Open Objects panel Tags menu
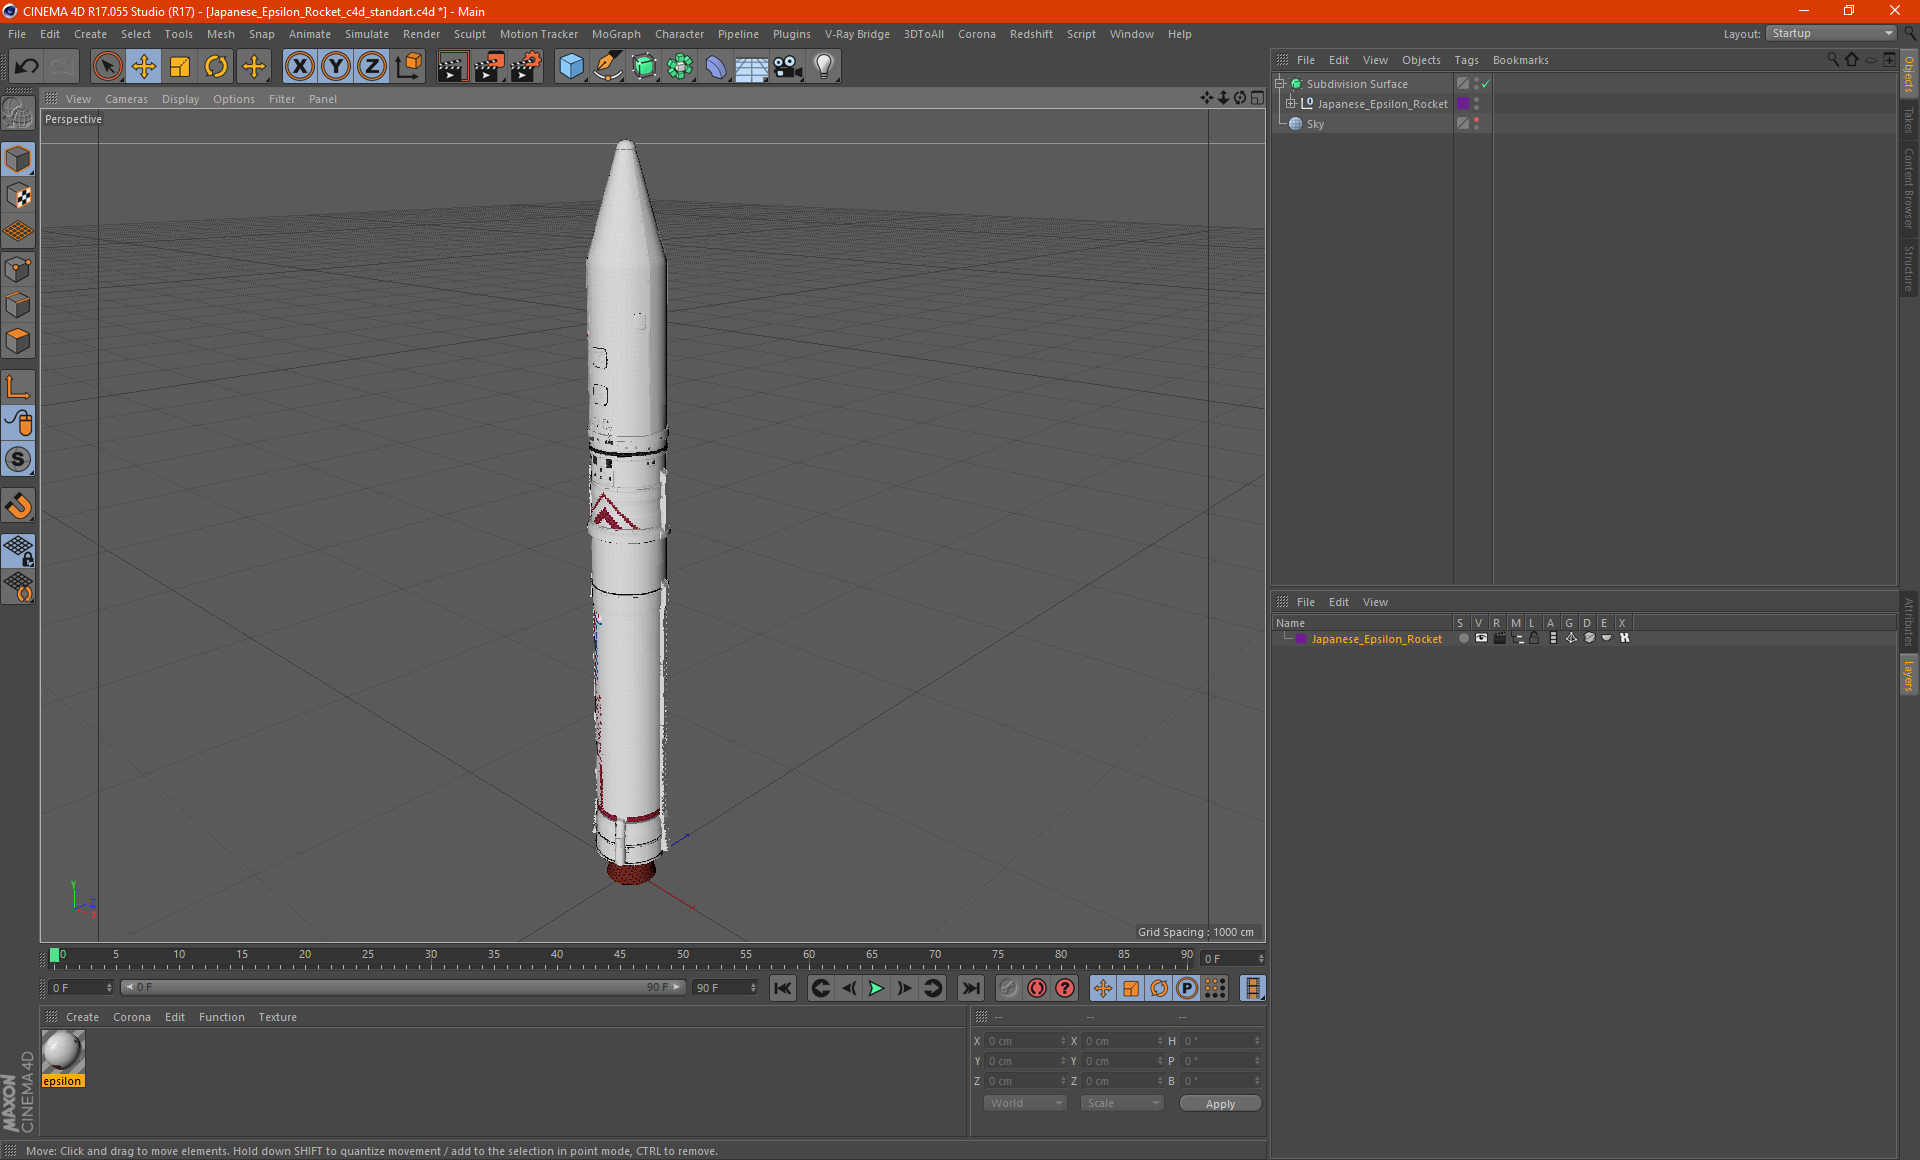Screen dimensions: 1920x1160 pos(1466,60)
